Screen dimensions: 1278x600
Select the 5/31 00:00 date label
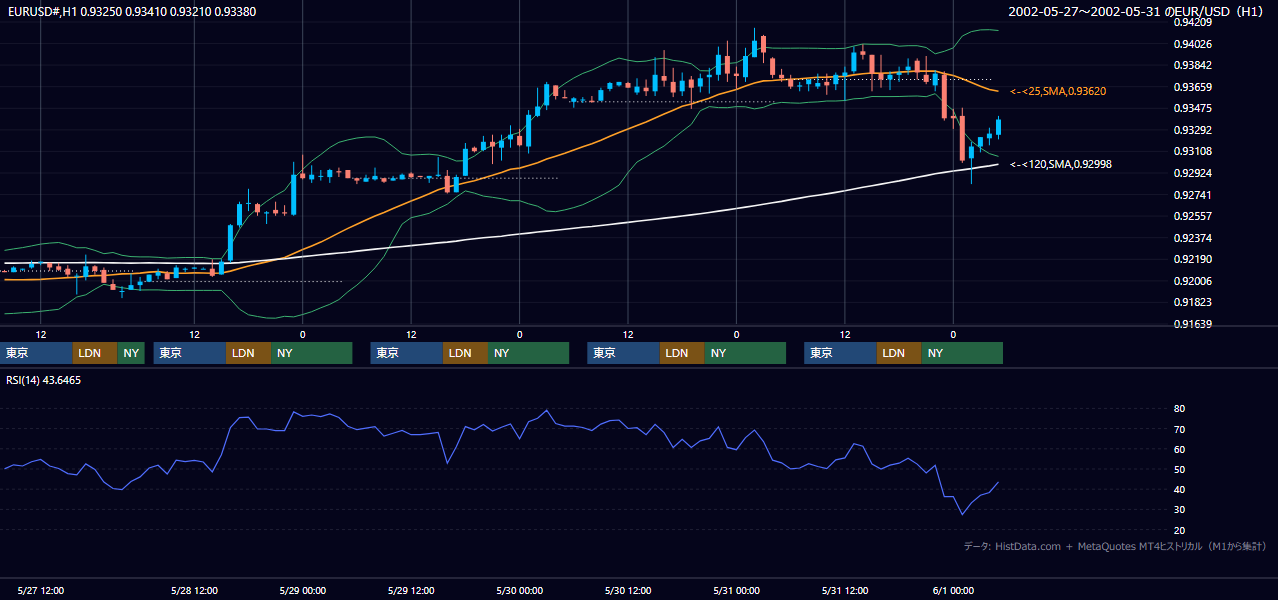click(x=736, y=590)
